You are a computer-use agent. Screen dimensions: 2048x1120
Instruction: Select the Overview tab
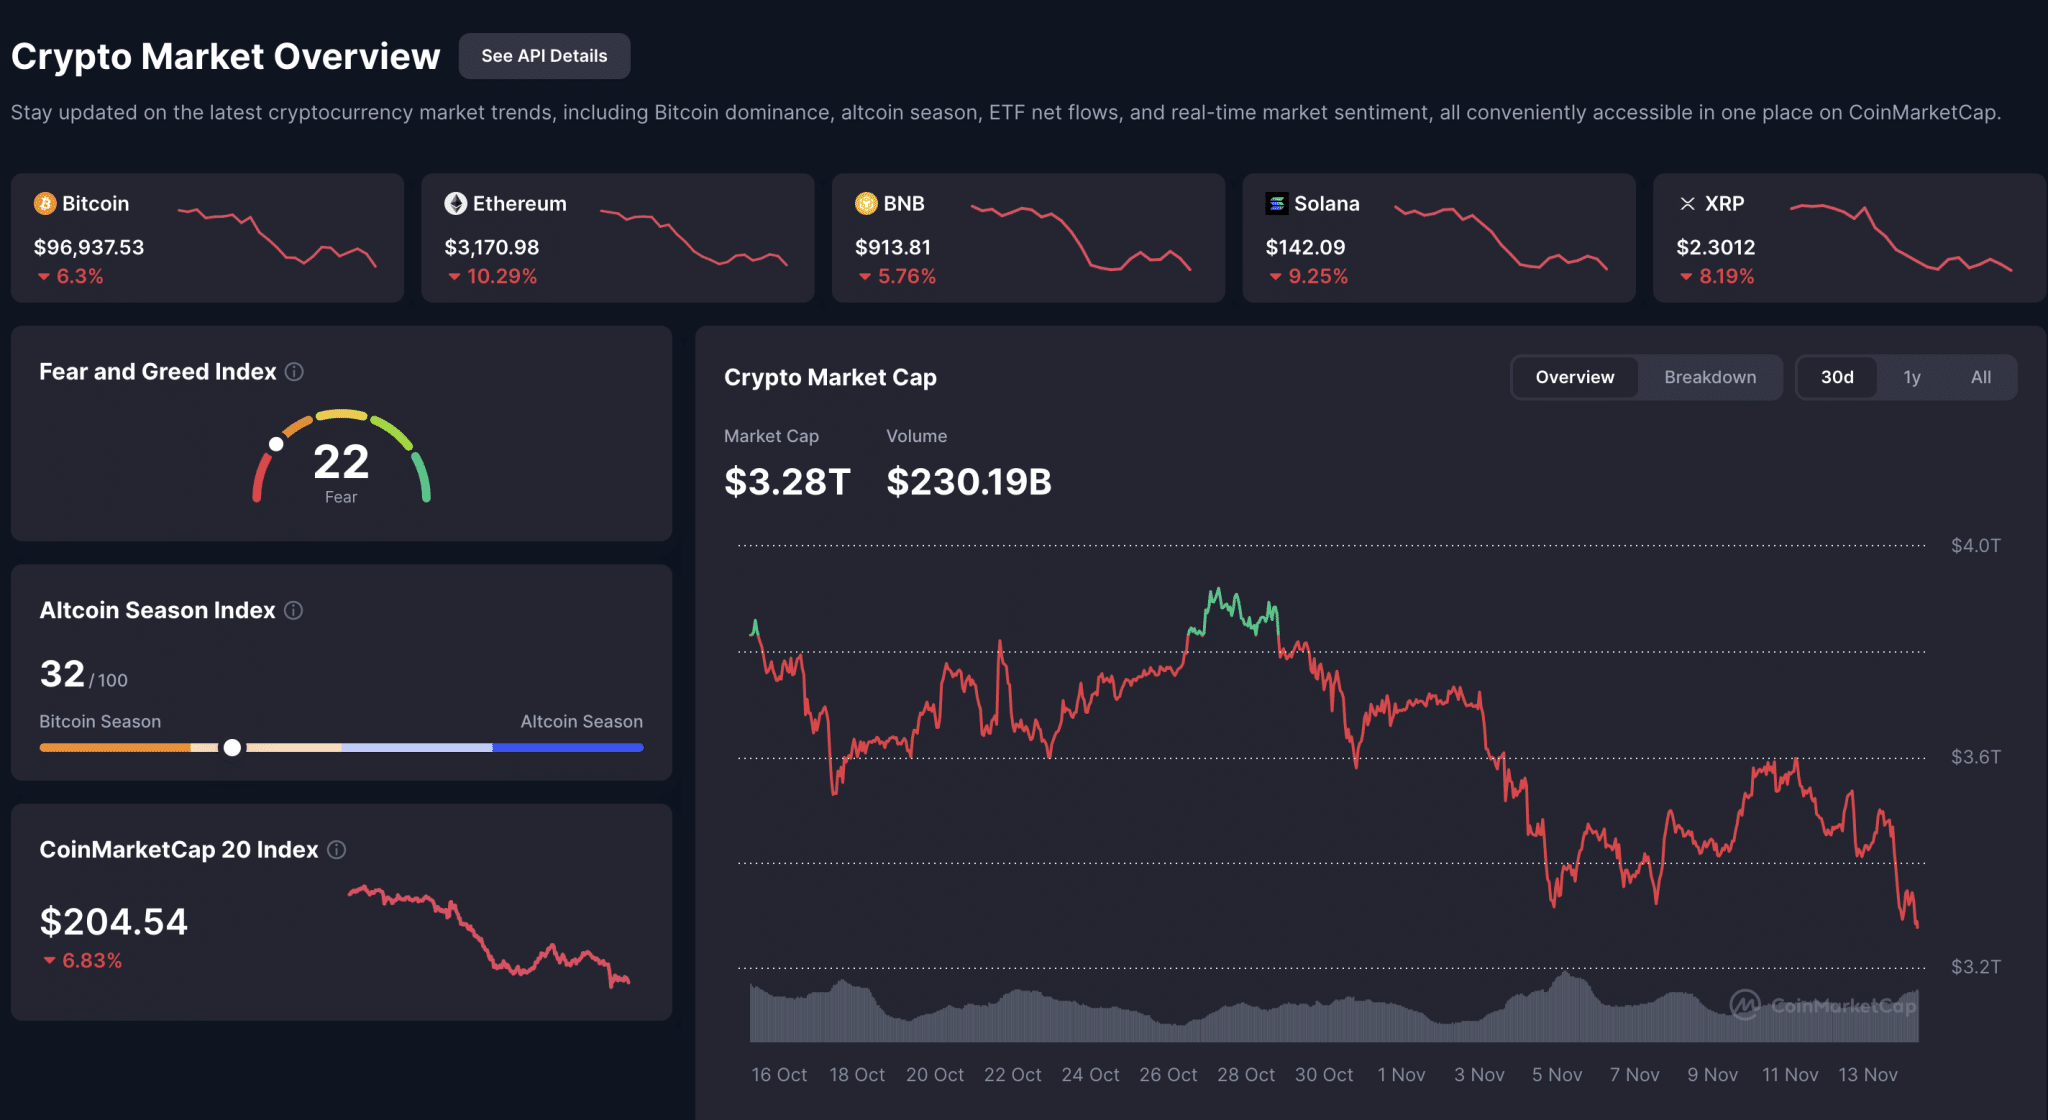pos(1574,377)
